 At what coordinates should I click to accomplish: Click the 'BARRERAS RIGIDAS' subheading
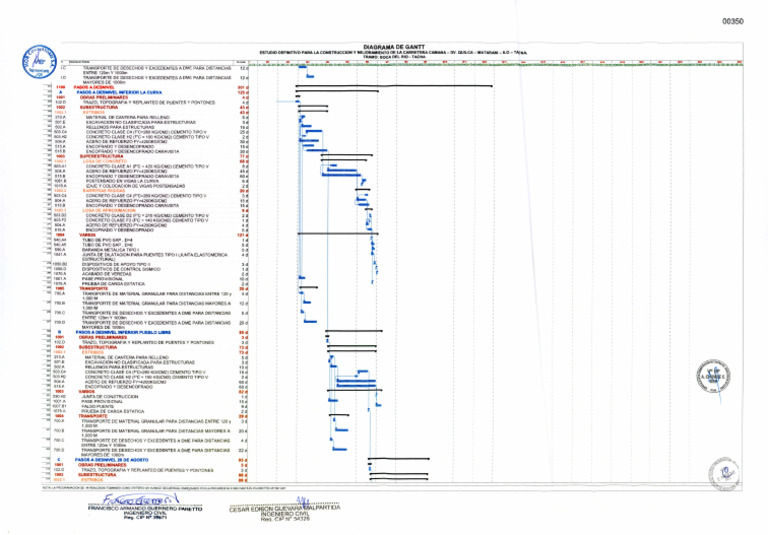102,191
